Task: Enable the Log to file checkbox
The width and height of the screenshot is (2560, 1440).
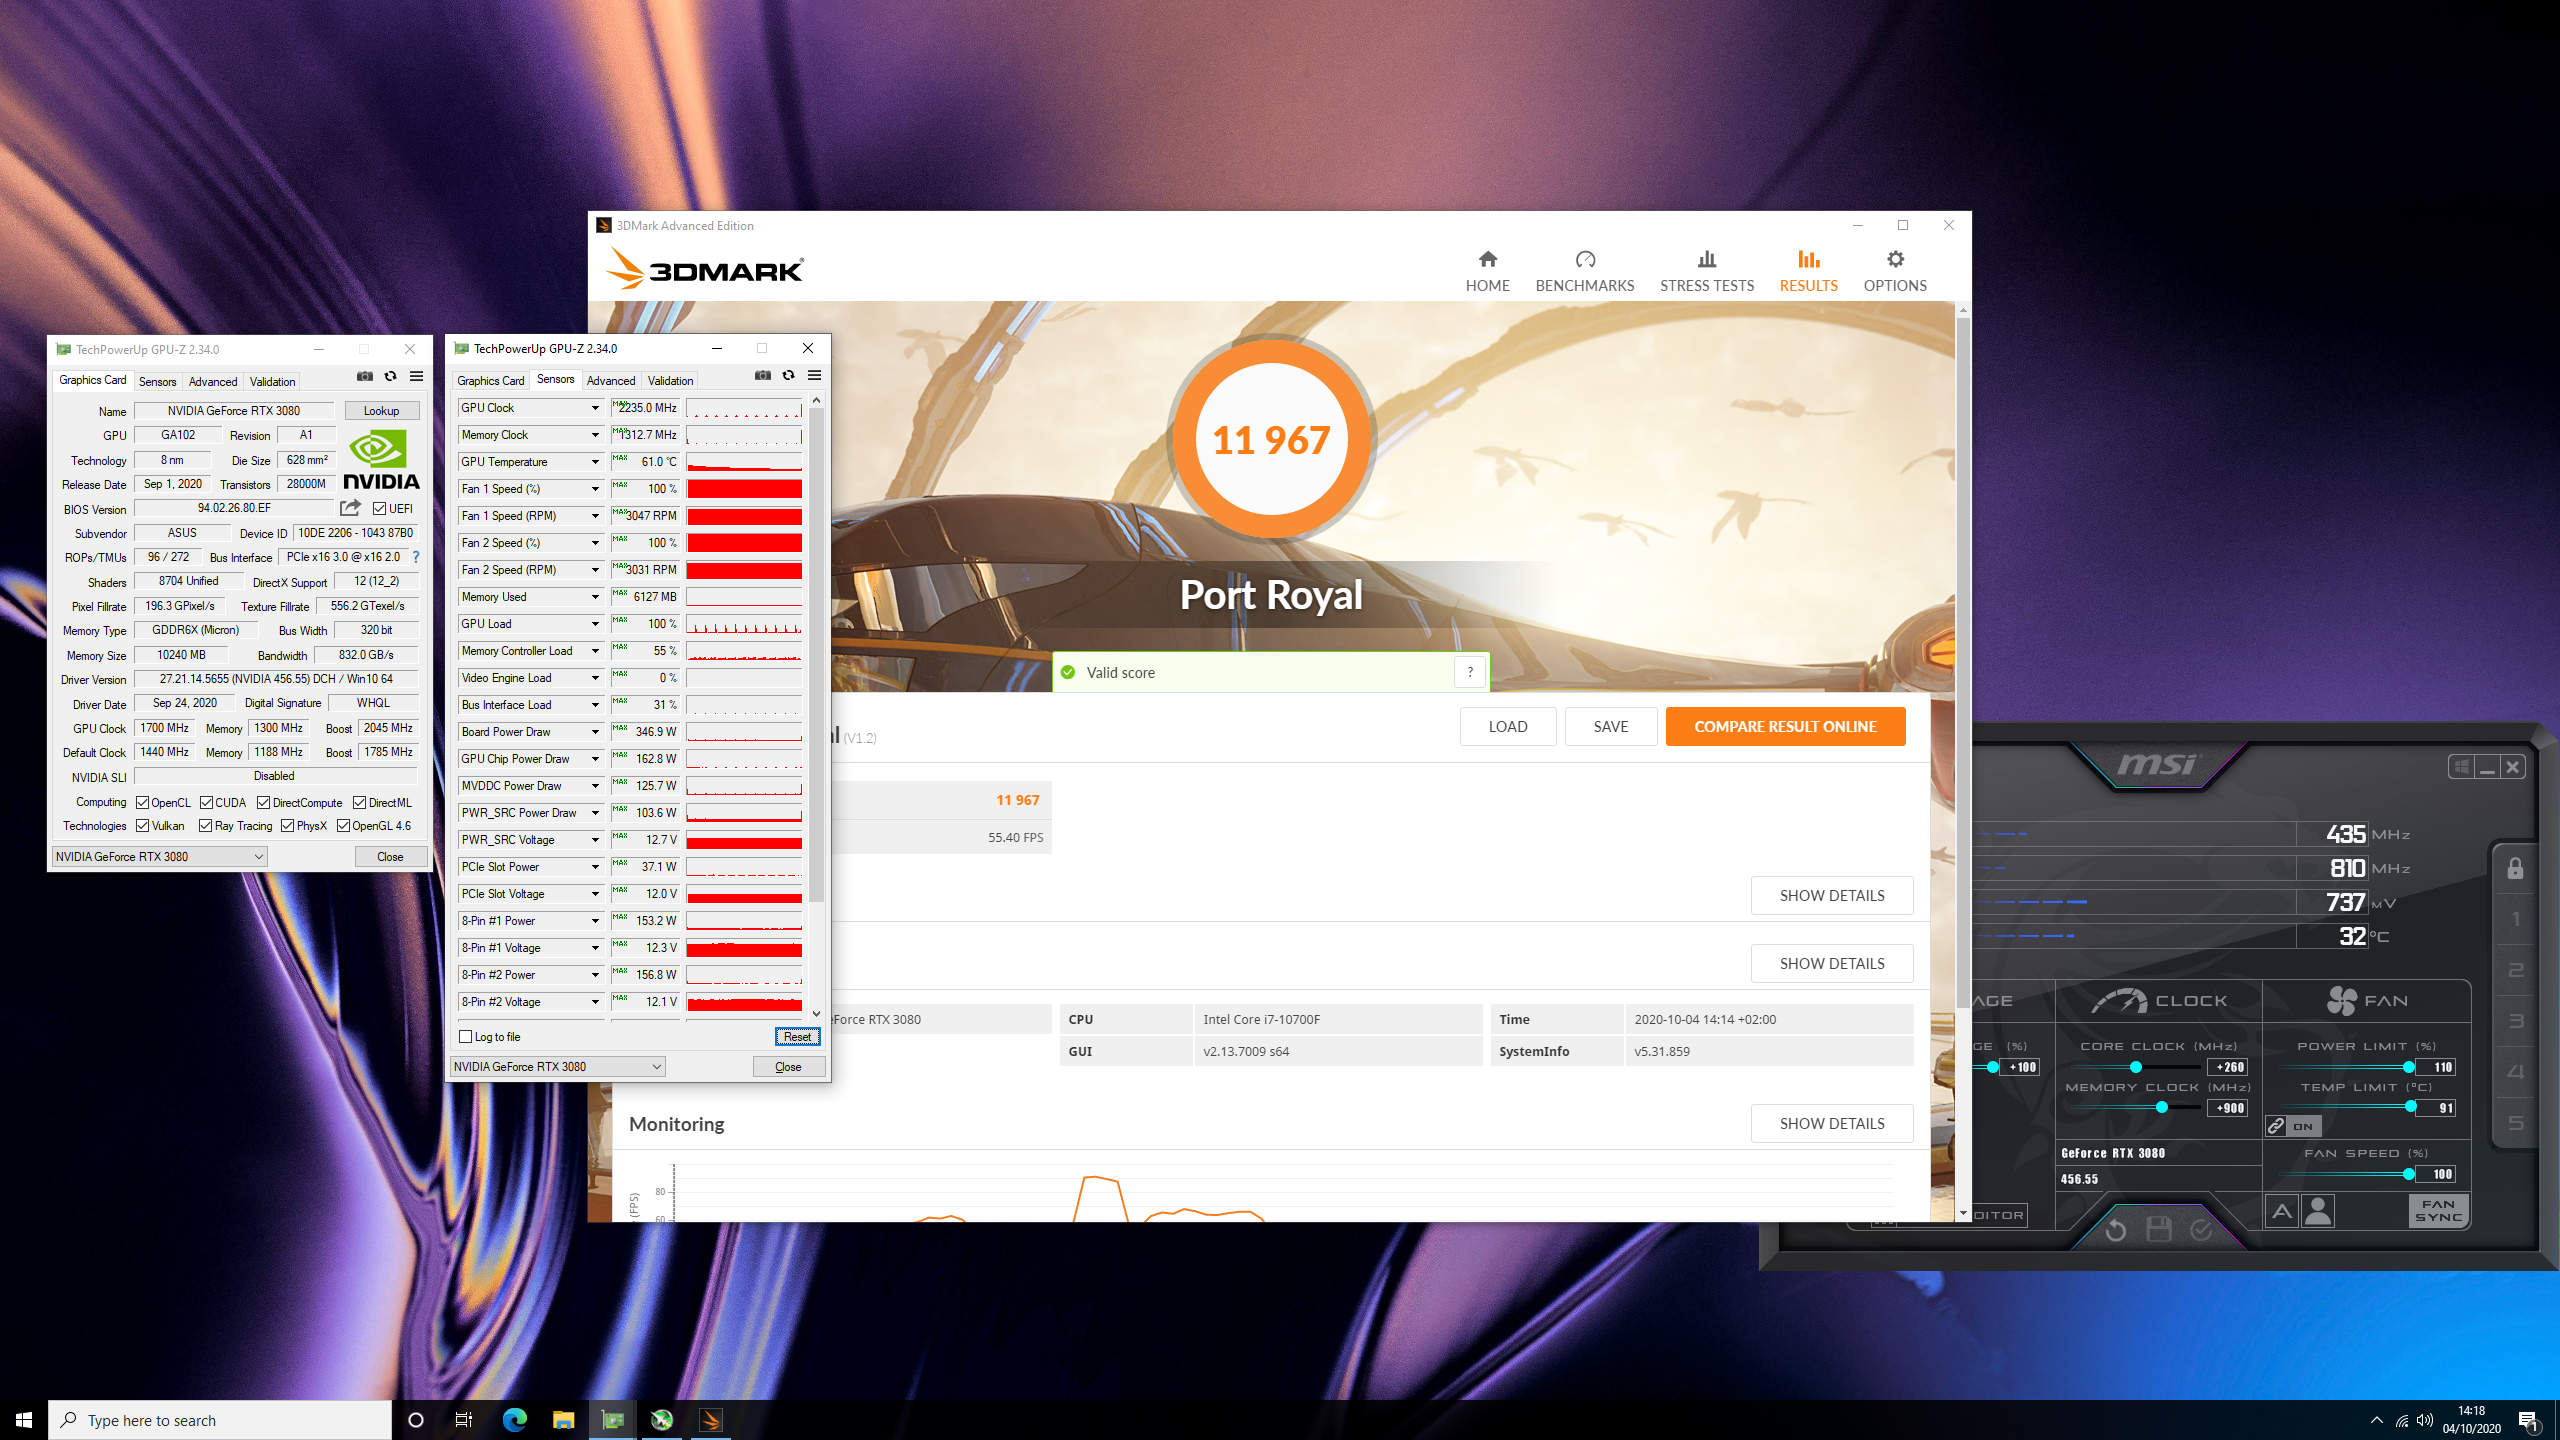Action: coord(465,1036)
